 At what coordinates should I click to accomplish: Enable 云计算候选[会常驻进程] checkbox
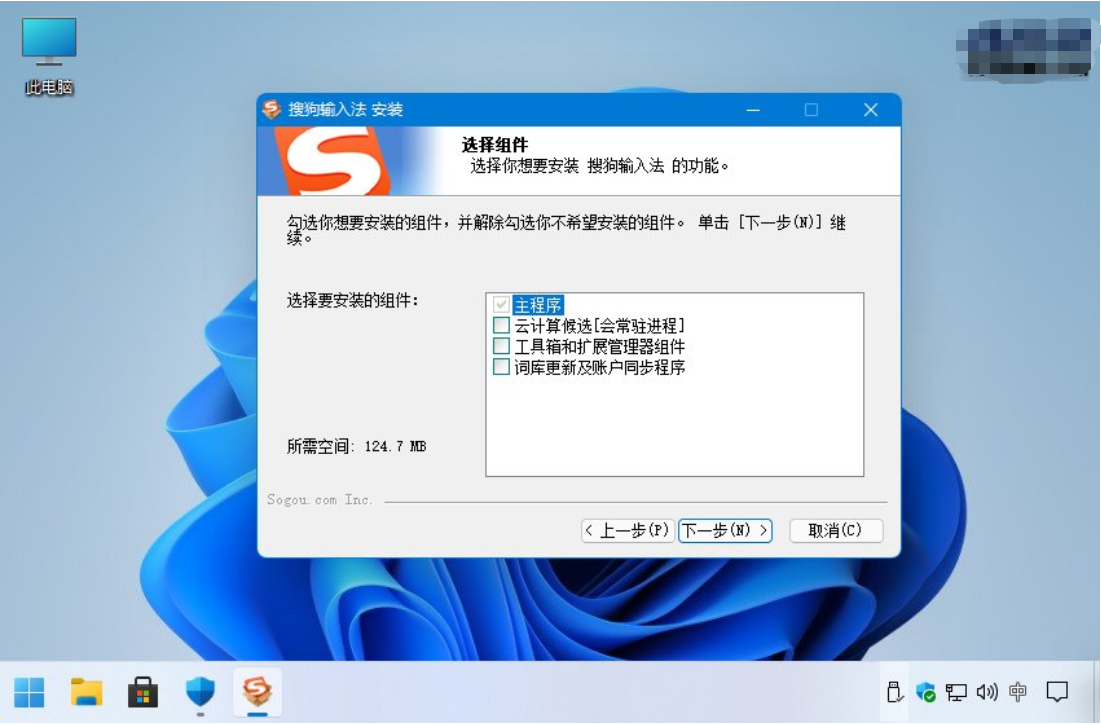(501, 325)
